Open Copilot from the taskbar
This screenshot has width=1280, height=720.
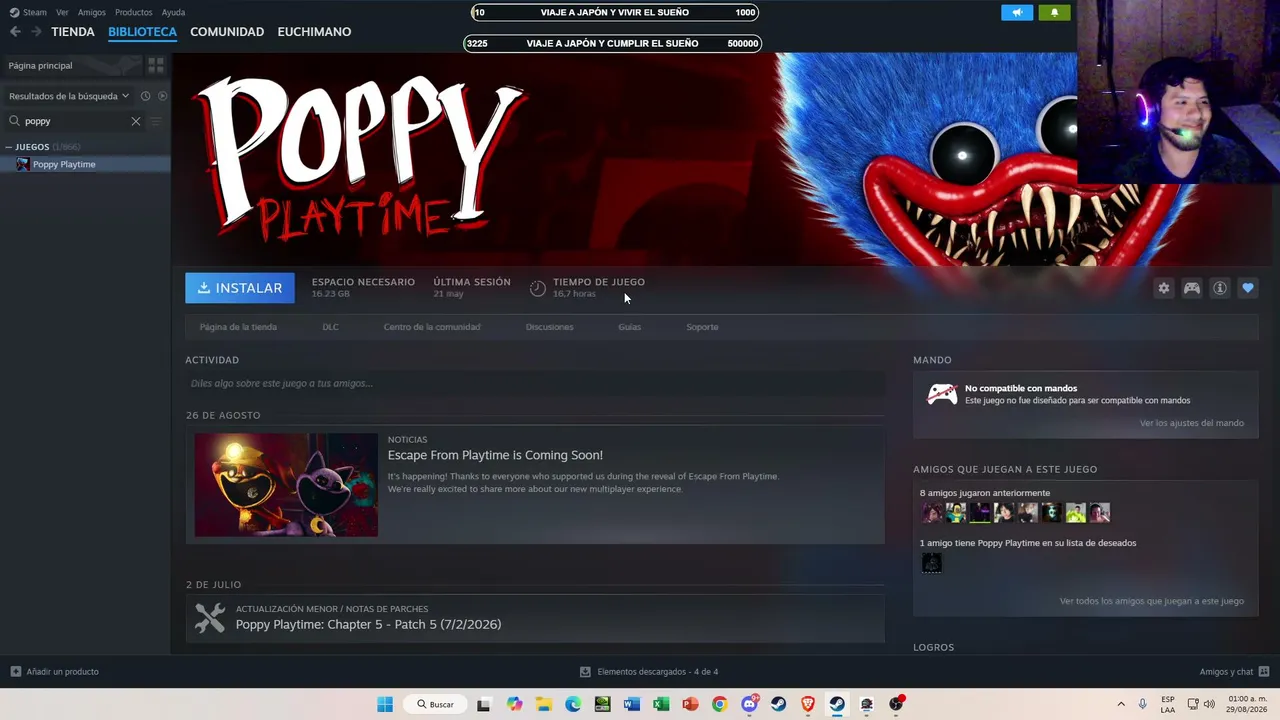point(514,704)
